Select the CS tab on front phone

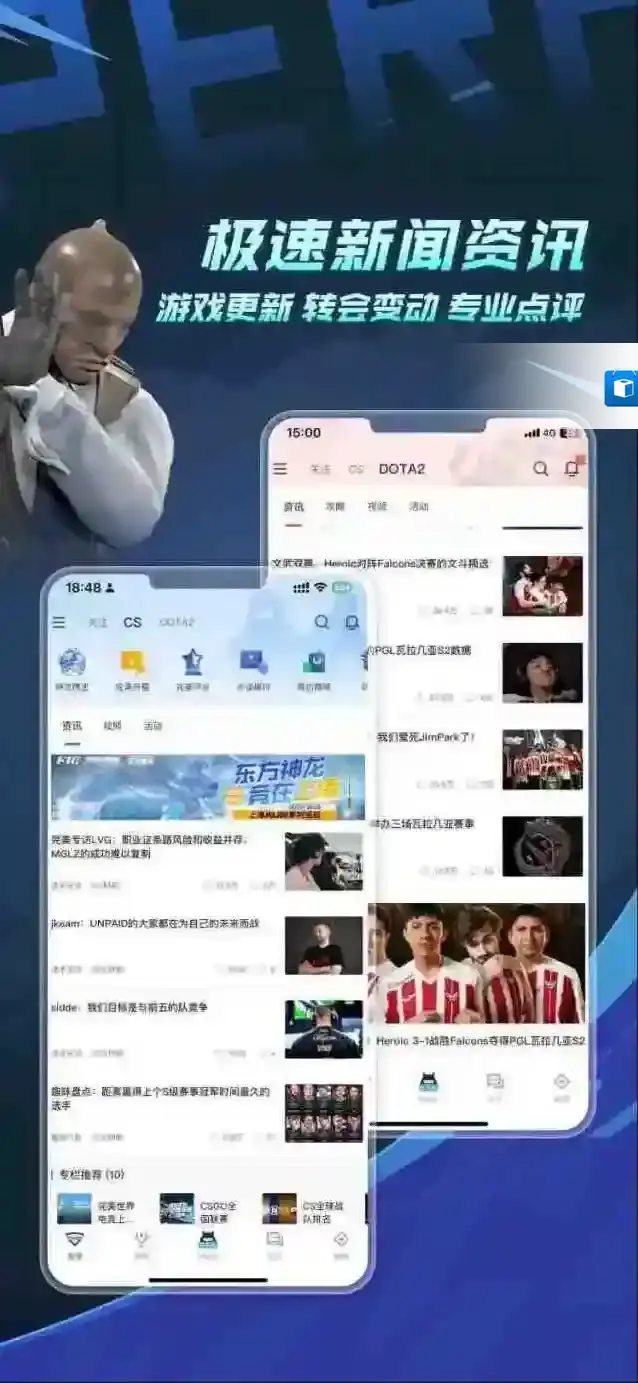[x=132, y=622]
